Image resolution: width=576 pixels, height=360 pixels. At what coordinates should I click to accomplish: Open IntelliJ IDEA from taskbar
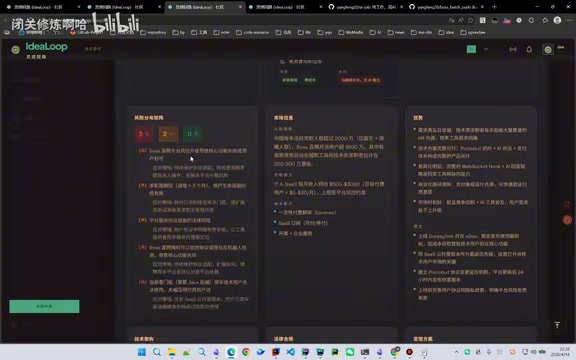tap(276, 352)
